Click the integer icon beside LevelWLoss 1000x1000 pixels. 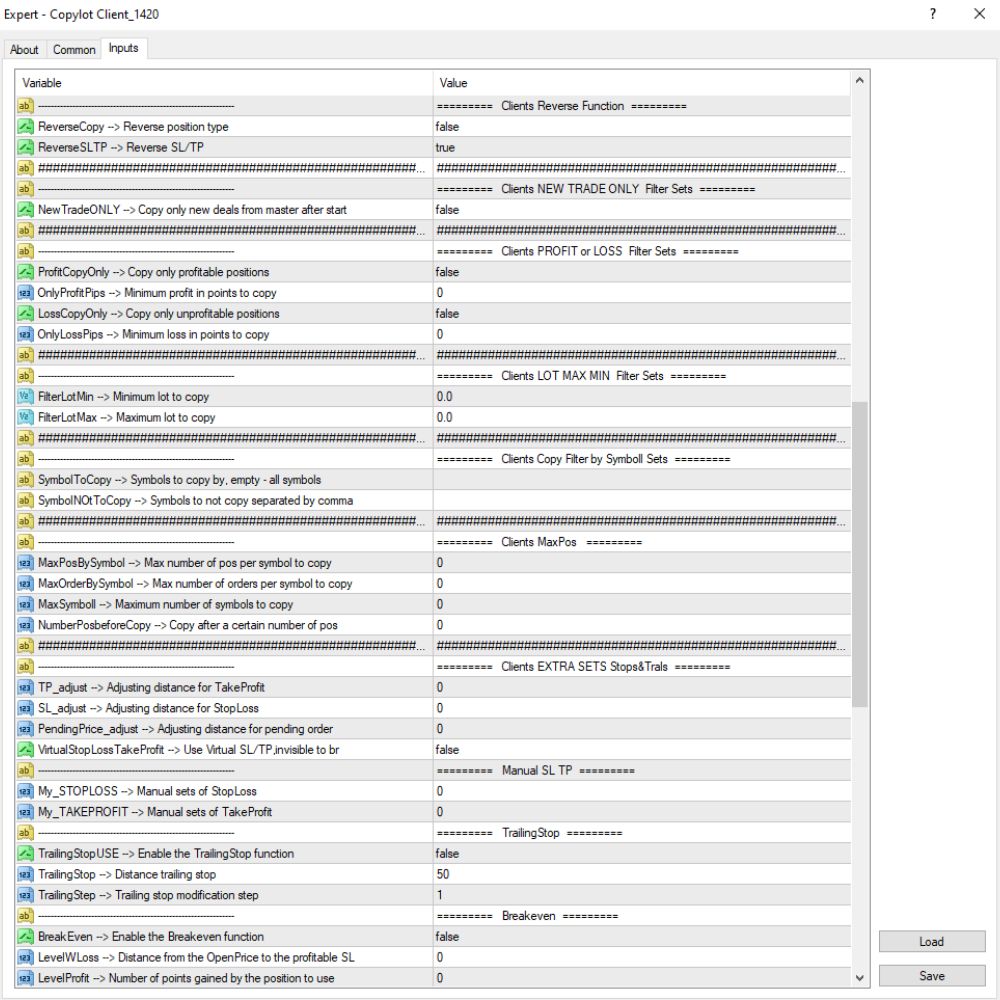click(25, 957)
